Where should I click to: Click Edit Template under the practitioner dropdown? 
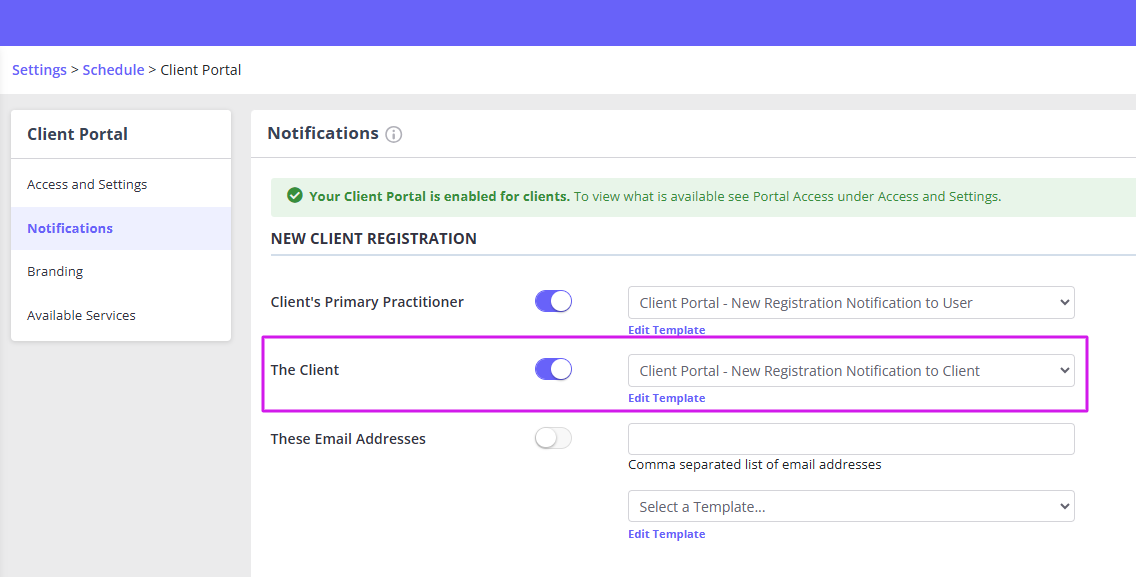pos(666,329)
